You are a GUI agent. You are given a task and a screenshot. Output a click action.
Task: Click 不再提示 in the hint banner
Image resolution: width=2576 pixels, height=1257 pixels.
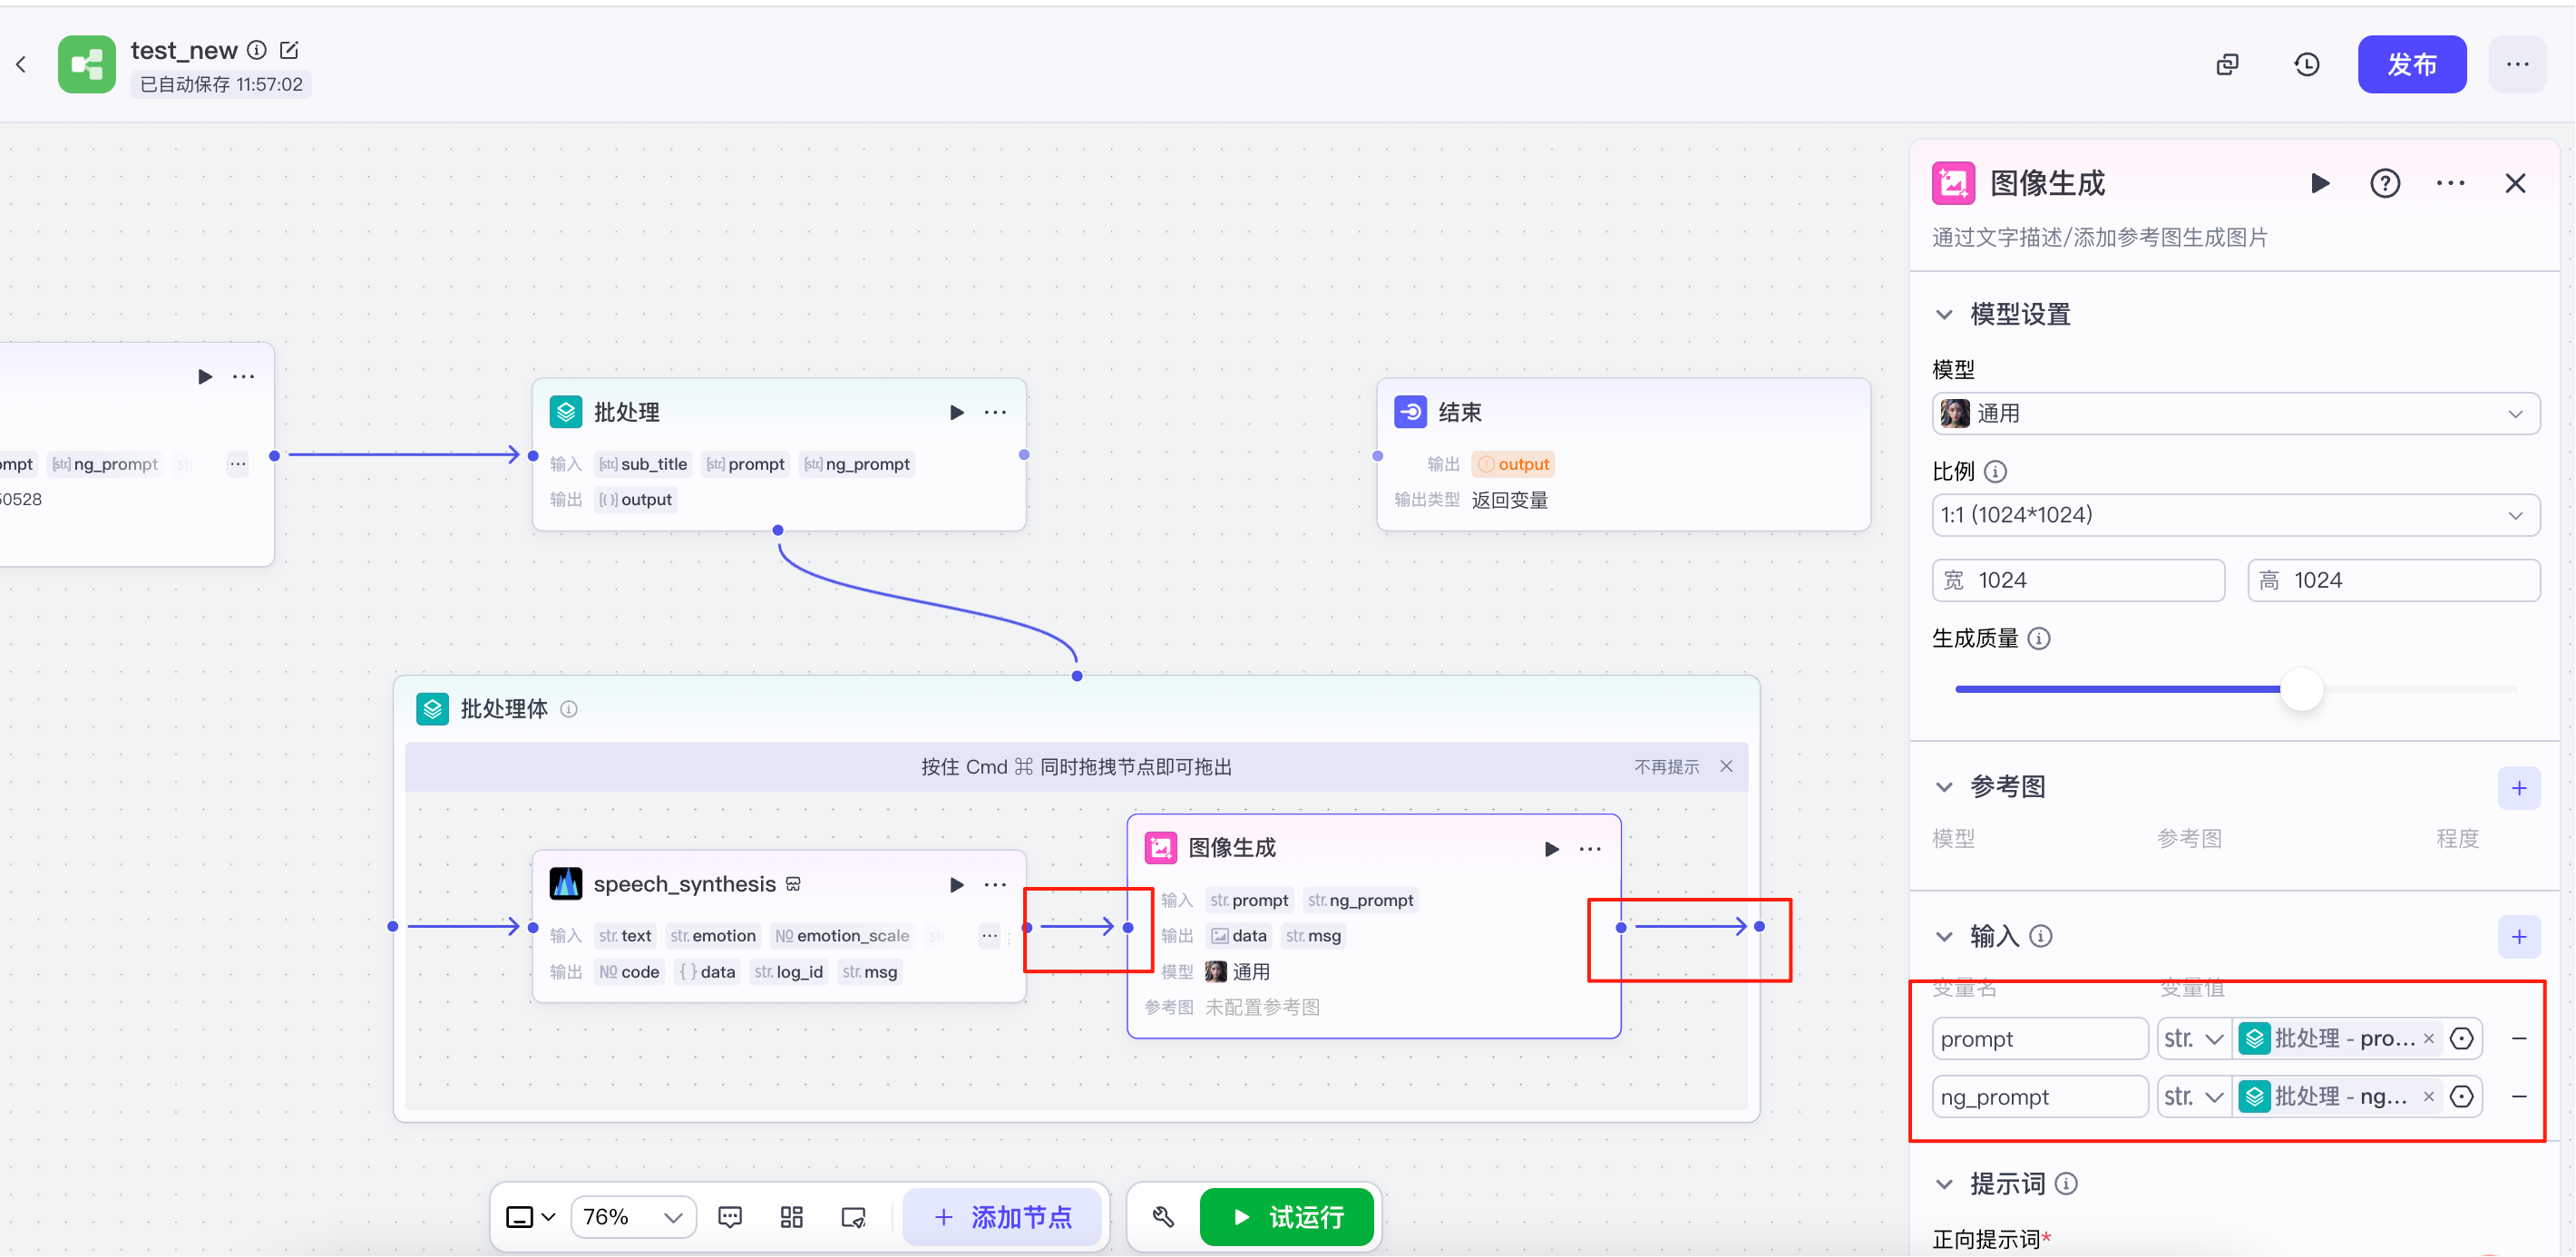pyautogui.click(x=1666, y=767)
